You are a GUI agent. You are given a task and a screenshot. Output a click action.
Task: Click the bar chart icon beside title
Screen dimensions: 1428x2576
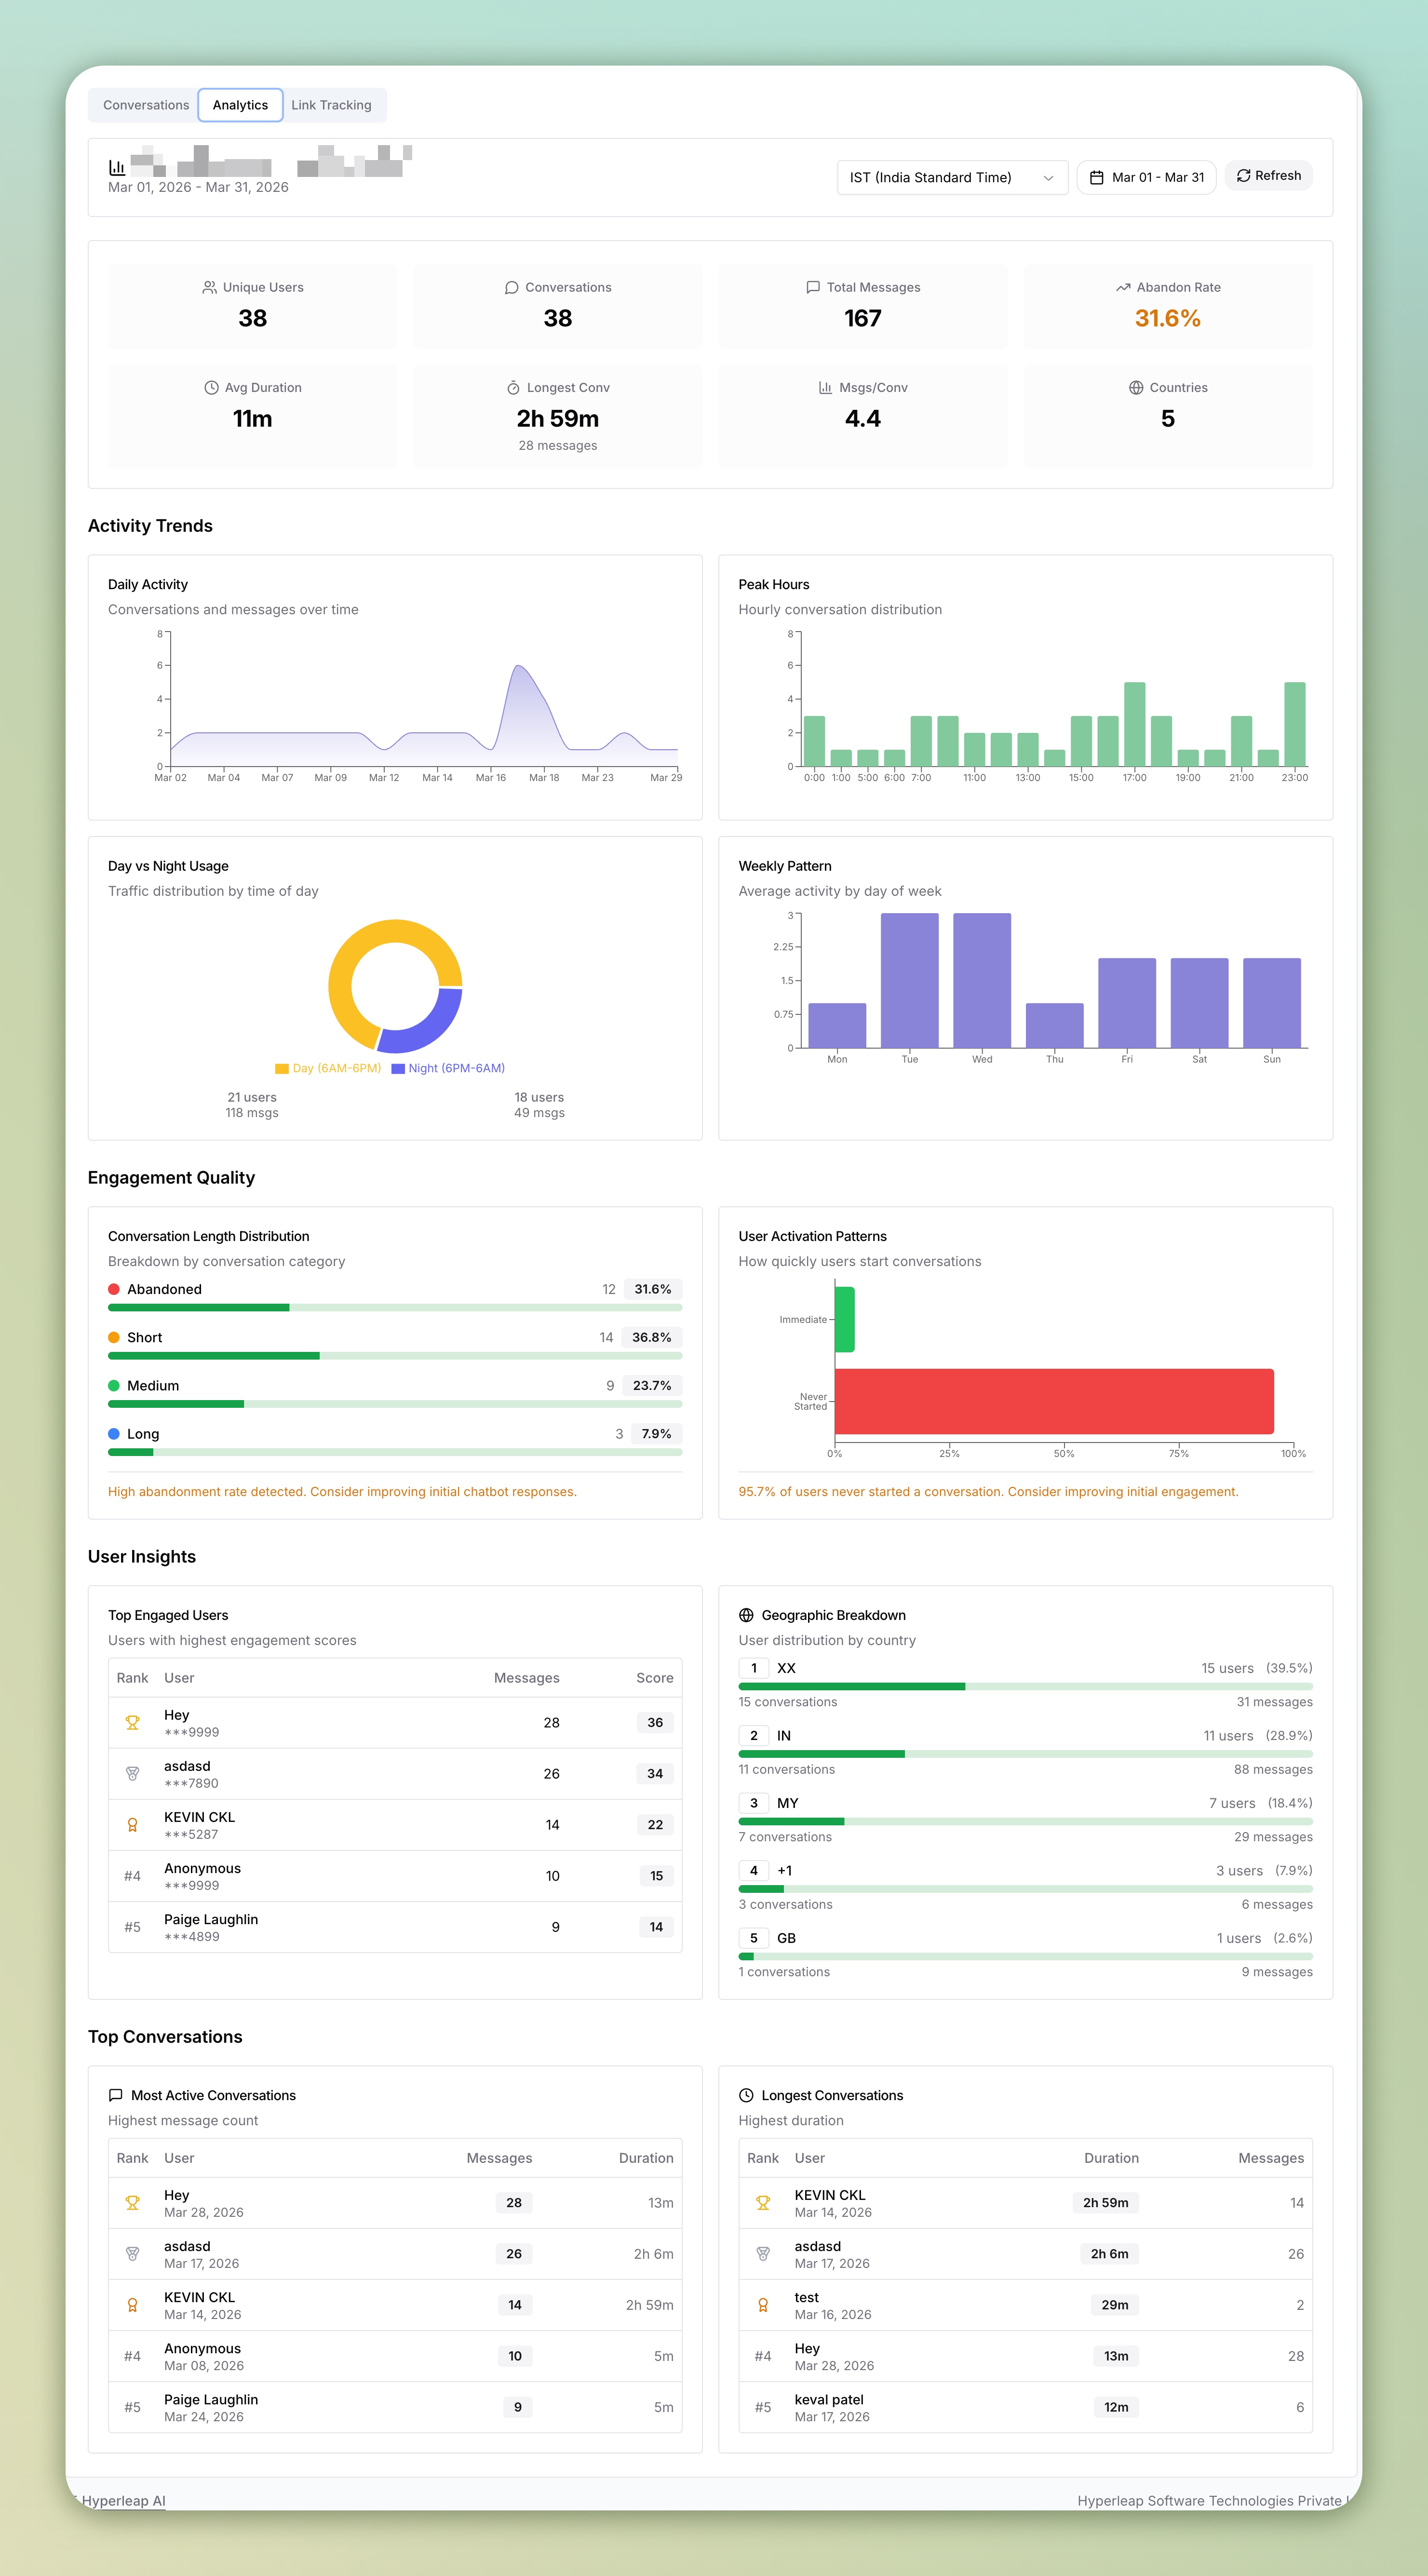point(117,168)
